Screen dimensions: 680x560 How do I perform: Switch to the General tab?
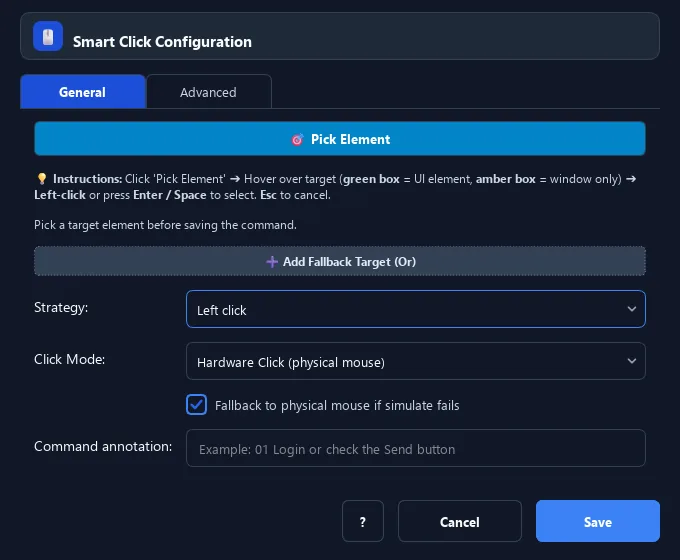82,92
